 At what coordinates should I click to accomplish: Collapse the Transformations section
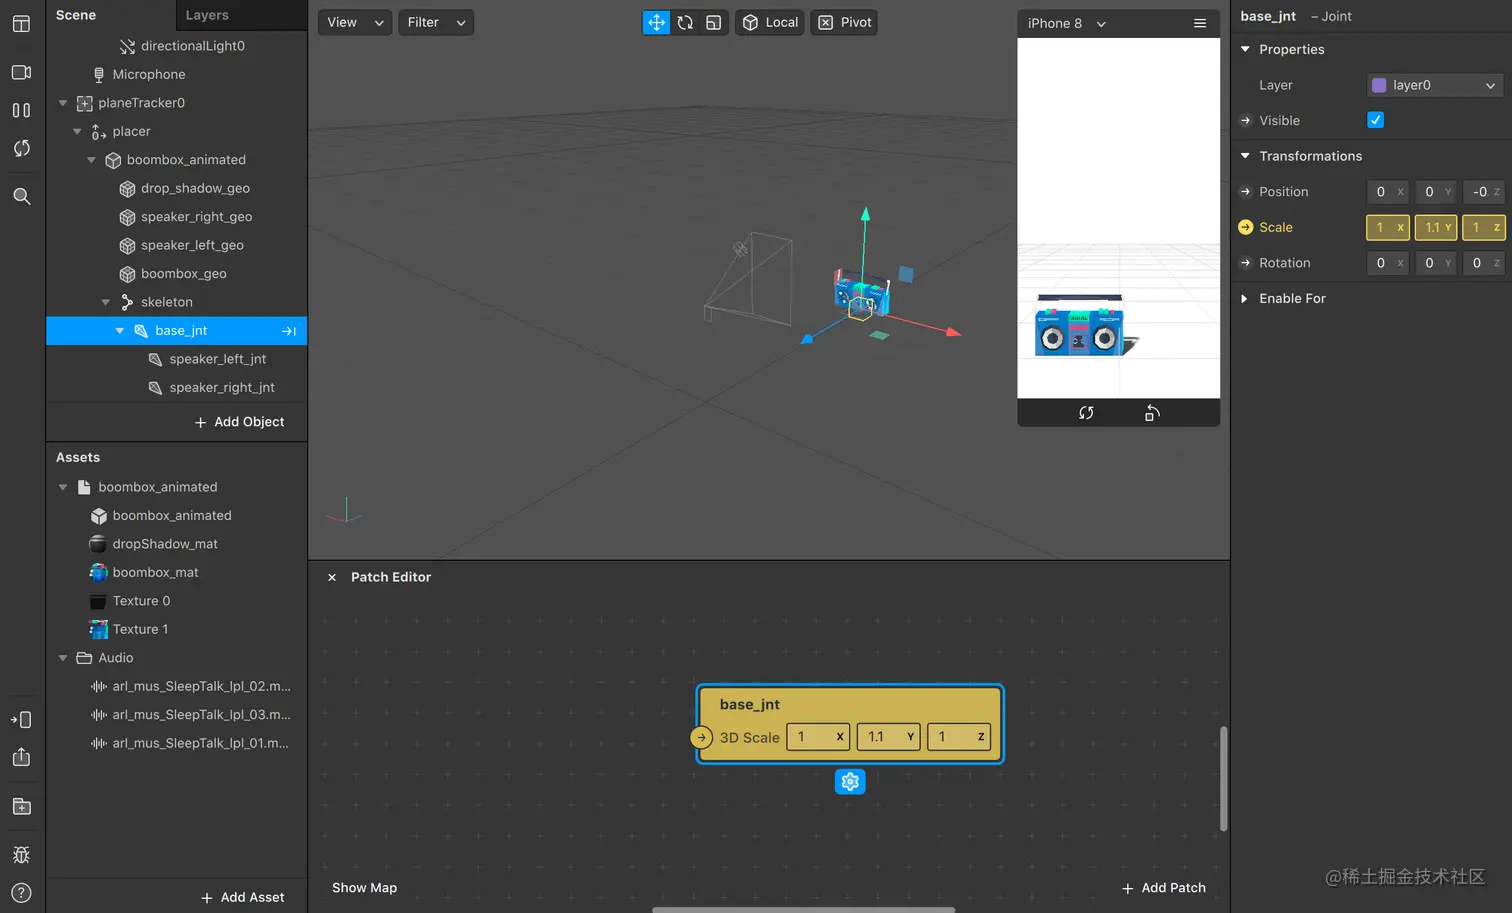pyautogui.click(x=1245, y=156)
